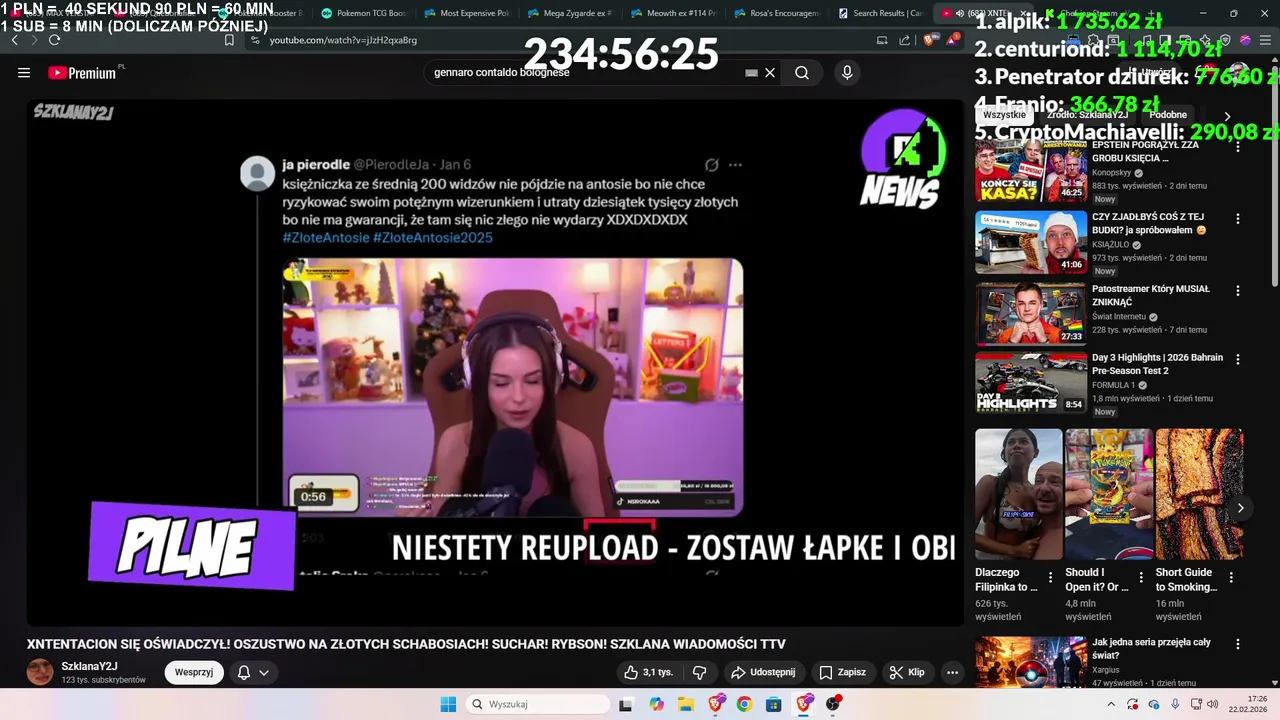1280x720 pixels.
Task: Clear the search text with the X icon
Action: pos(770,72)
